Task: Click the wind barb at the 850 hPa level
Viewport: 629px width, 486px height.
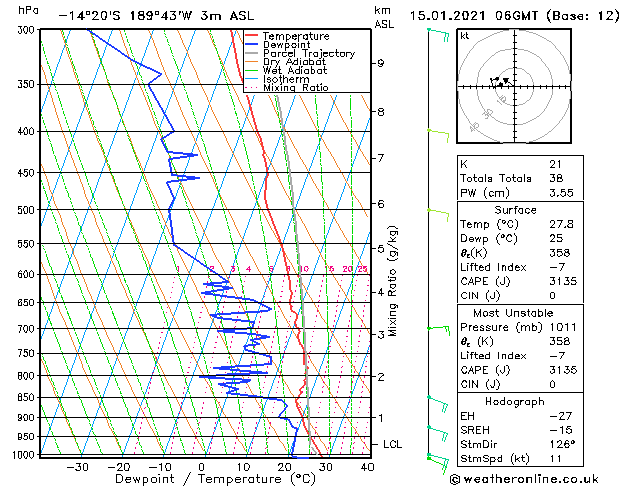Action: click(x=438, y=404)
